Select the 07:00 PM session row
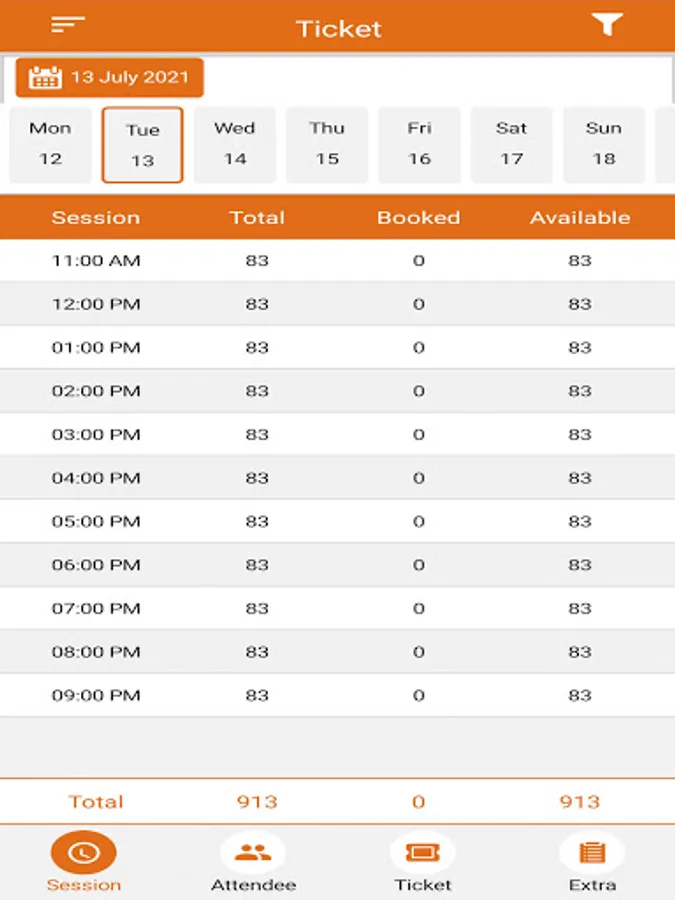The image size is (675, 900). pos(338,608)
